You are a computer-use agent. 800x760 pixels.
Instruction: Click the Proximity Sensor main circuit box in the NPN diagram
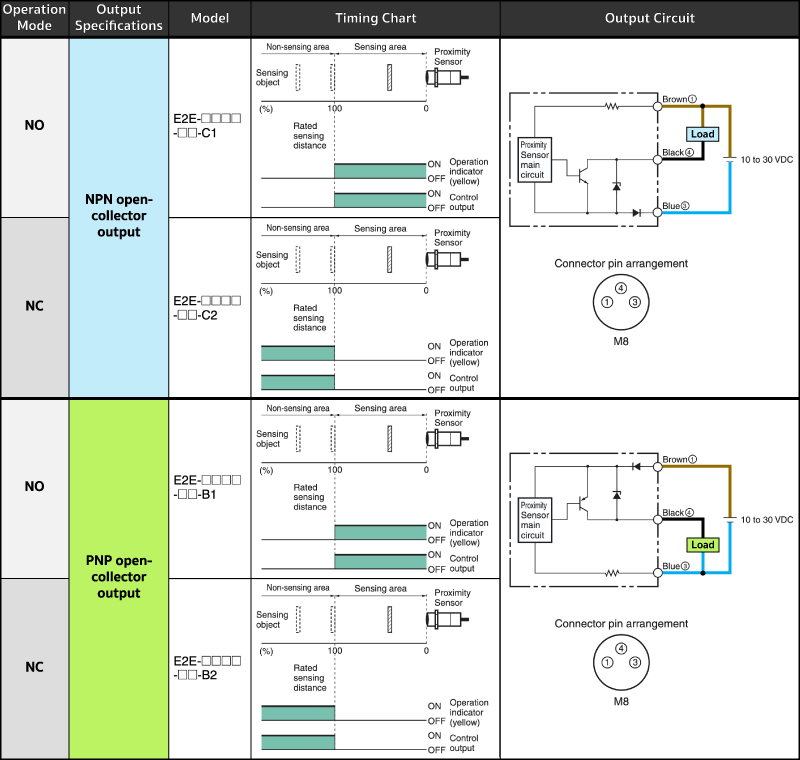(535, 160)
